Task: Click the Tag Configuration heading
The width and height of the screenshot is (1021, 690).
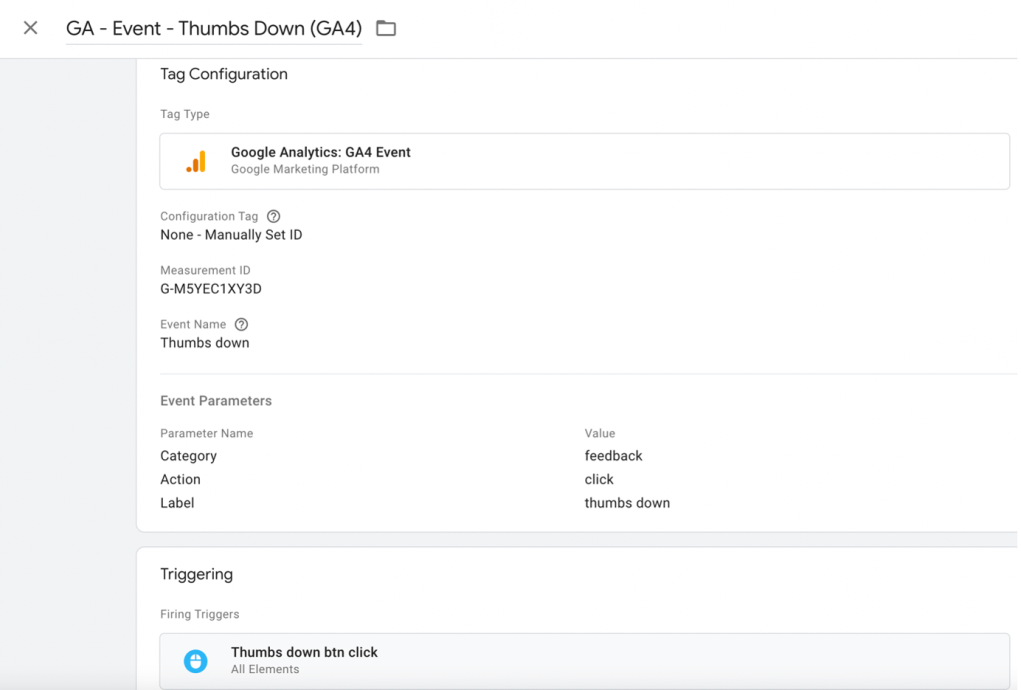Action: click(223, 74)
